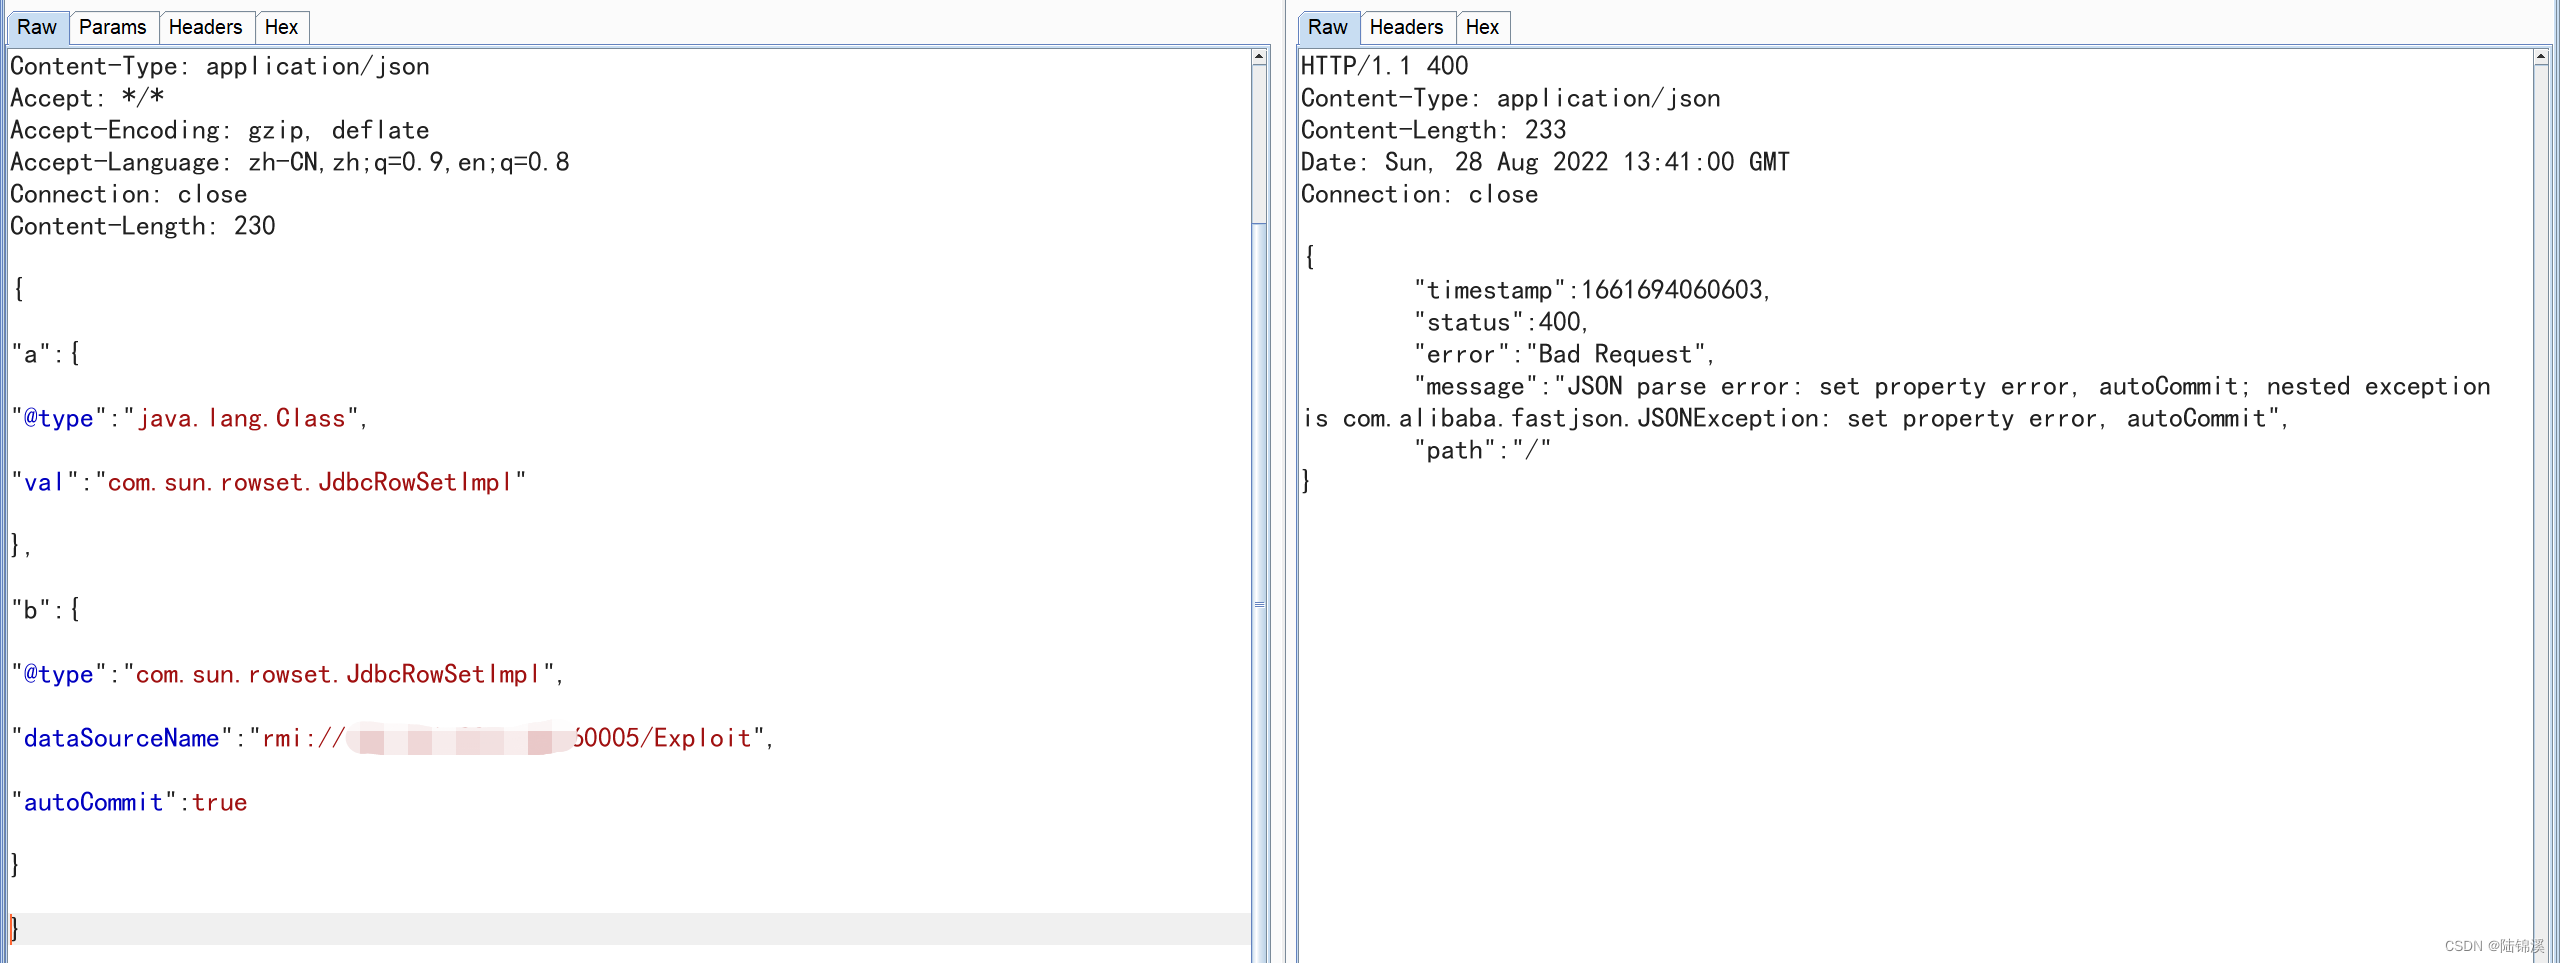Switch to the request Raw tab
The height and width of the screenshot is (963, 2560).
point(37,27)
